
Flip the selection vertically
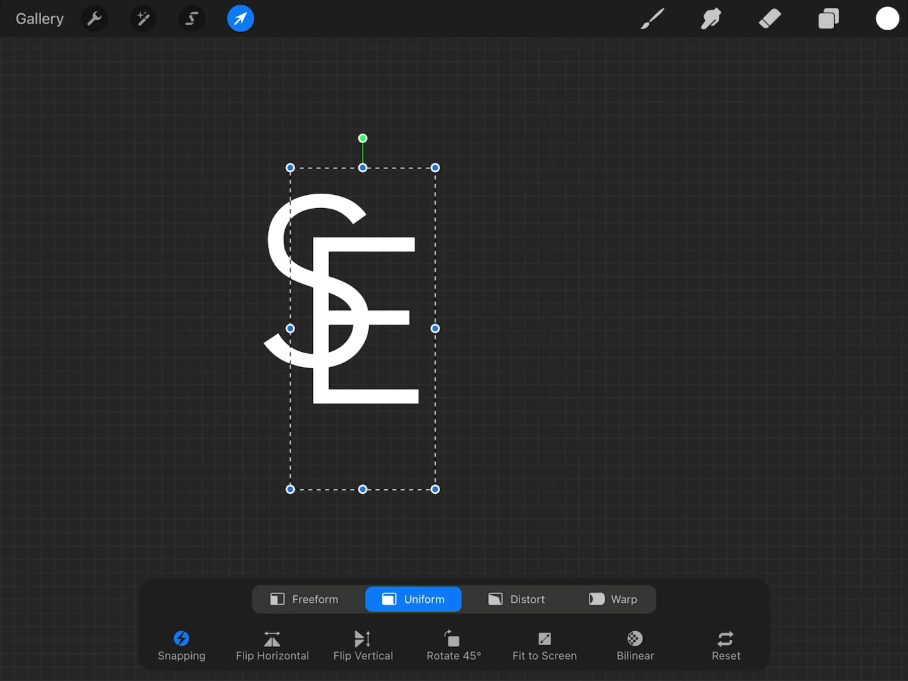pyautogui.click(x=363, y=646)
